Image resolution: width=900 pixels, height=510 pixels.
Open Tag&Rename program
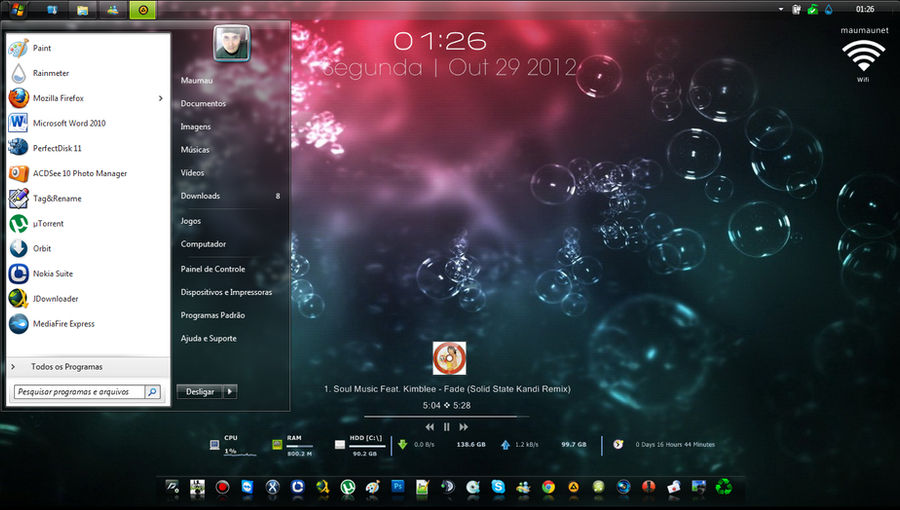[x=88, y=198]
